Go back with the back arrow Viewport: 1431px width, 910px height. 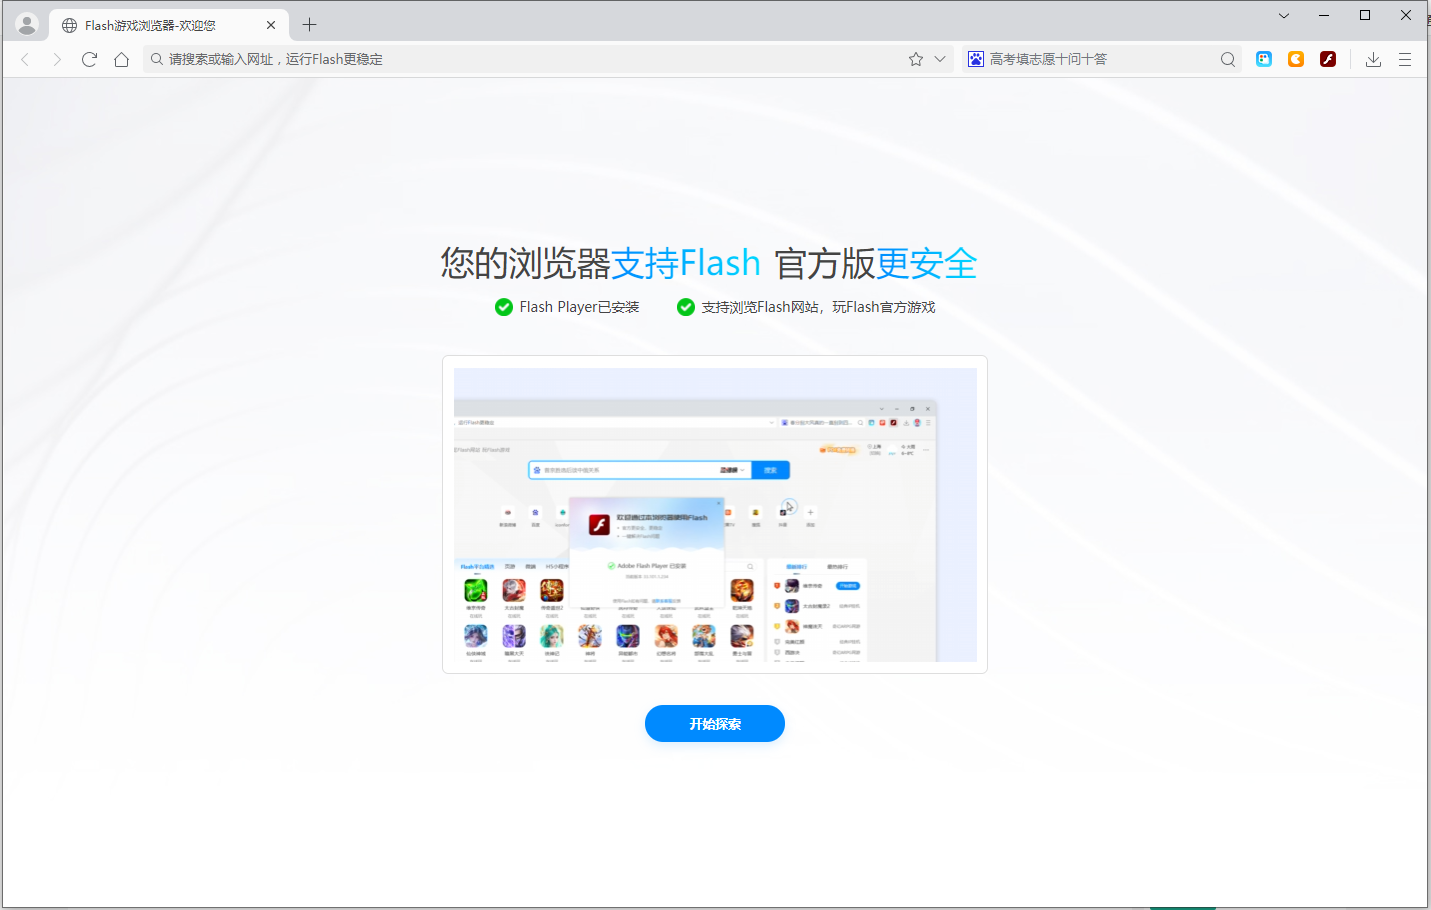[x=26, y=59]
